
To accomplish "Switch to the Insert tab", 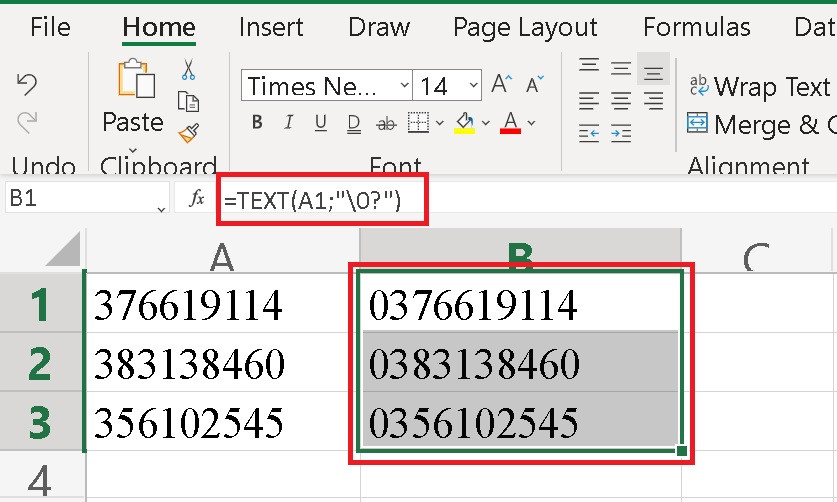I will tap(270, 27).
